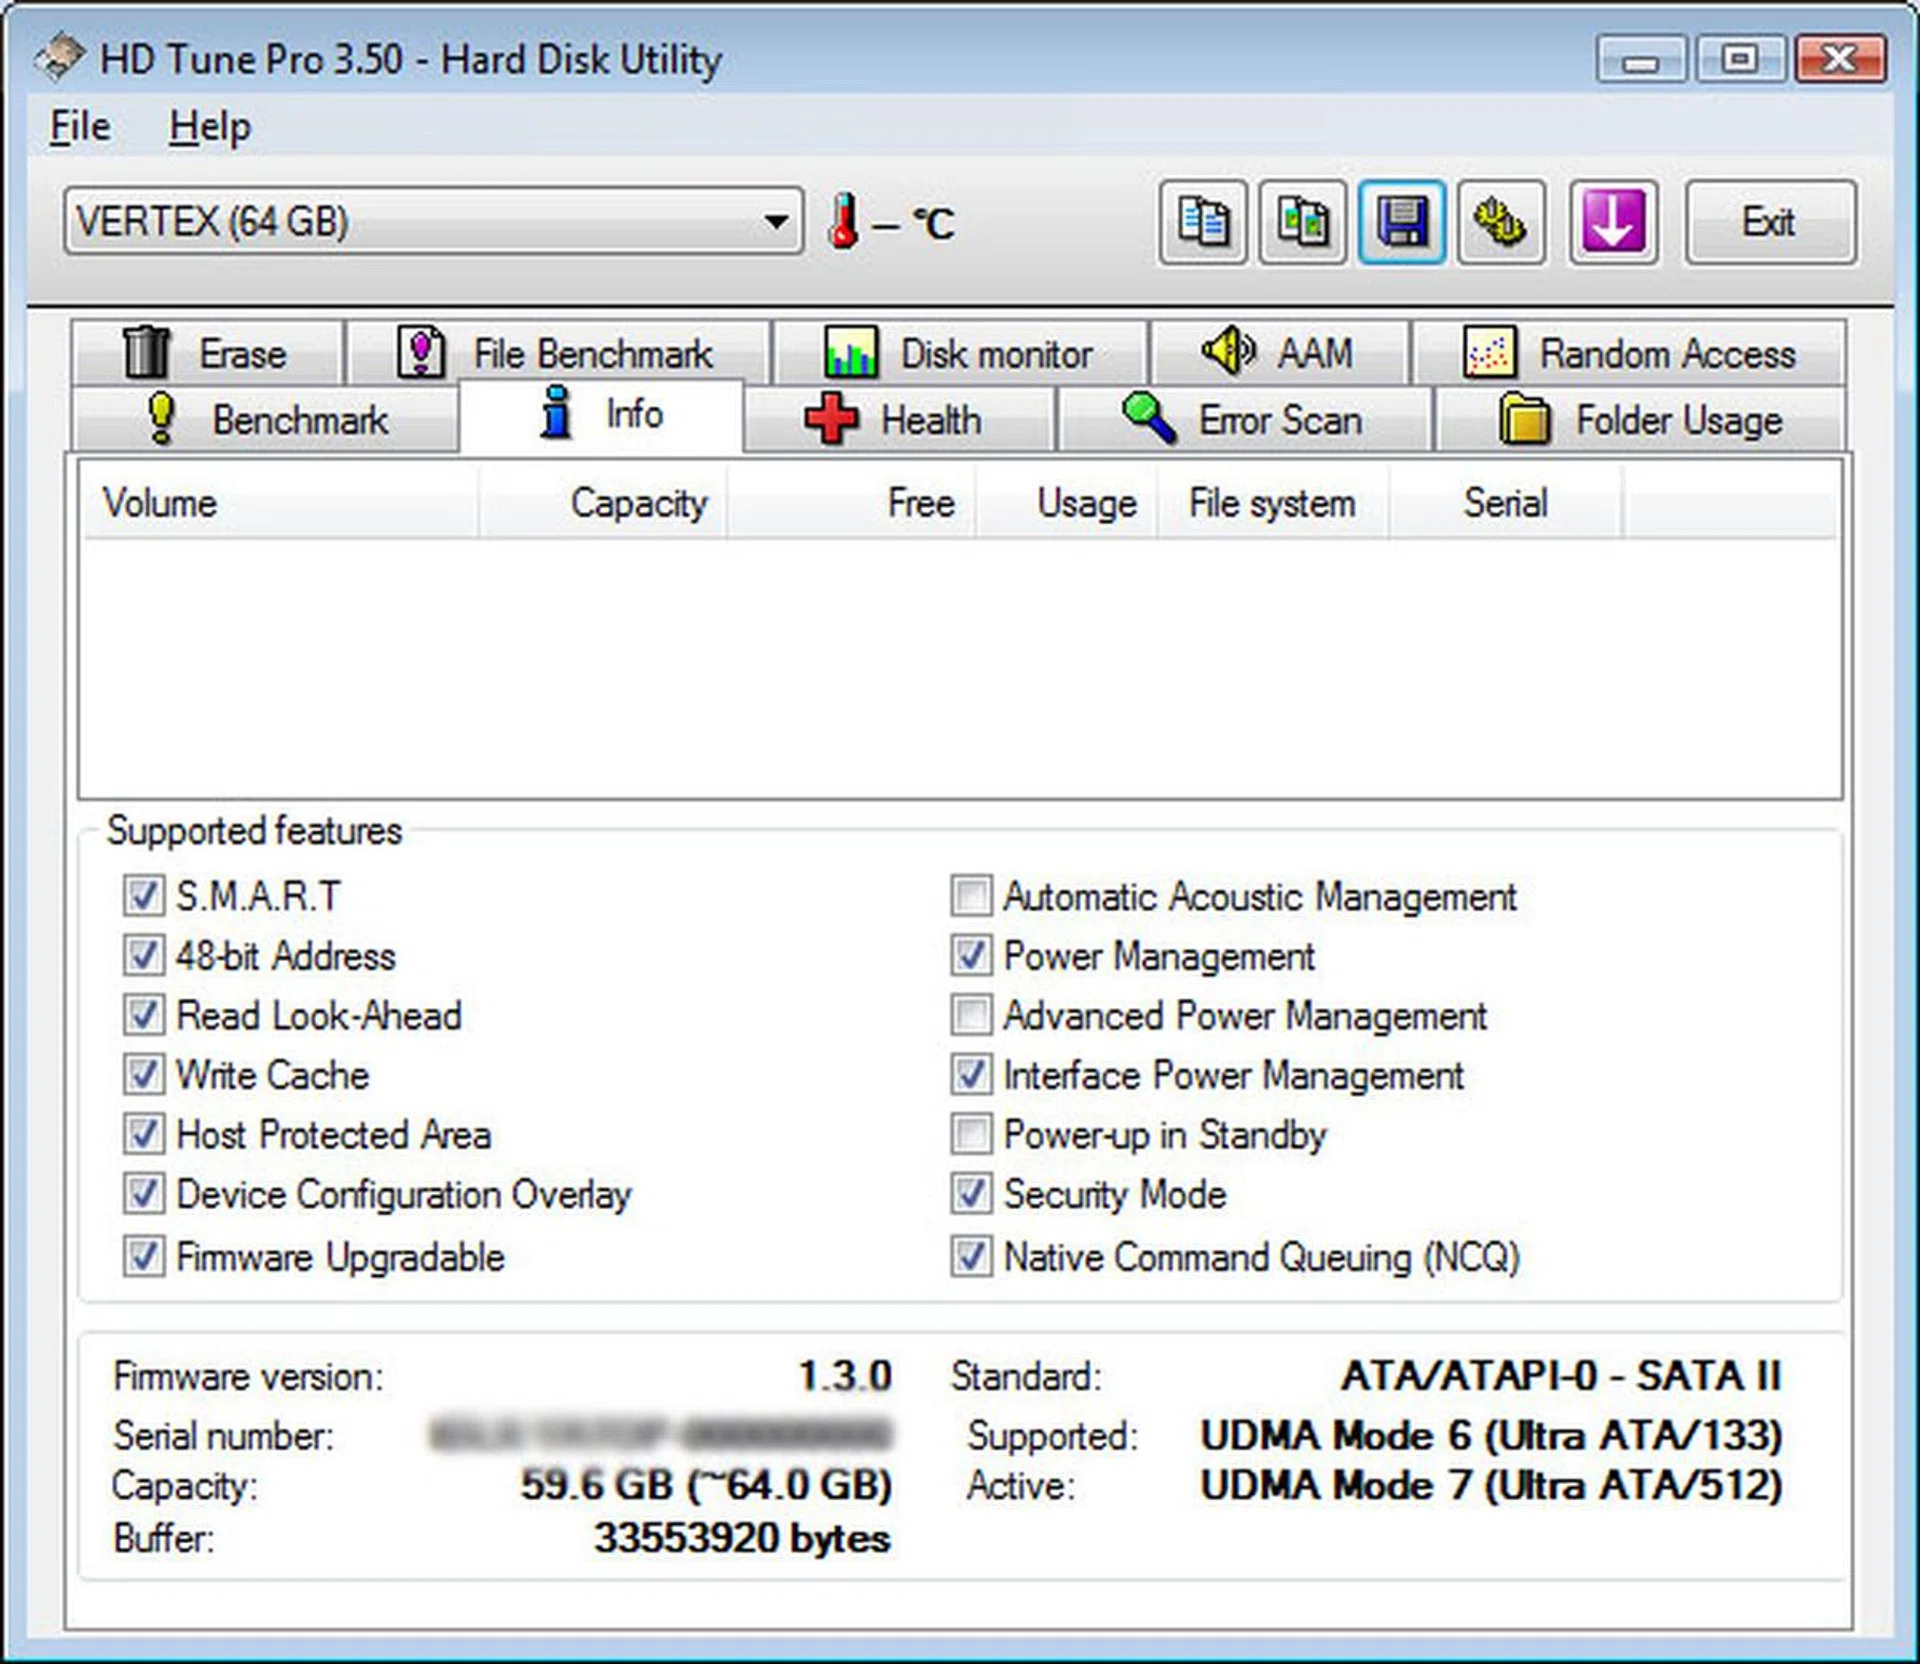Click the File system column header
The height and width of the screenshot is (1664, 1920).
coord(1271,503)
